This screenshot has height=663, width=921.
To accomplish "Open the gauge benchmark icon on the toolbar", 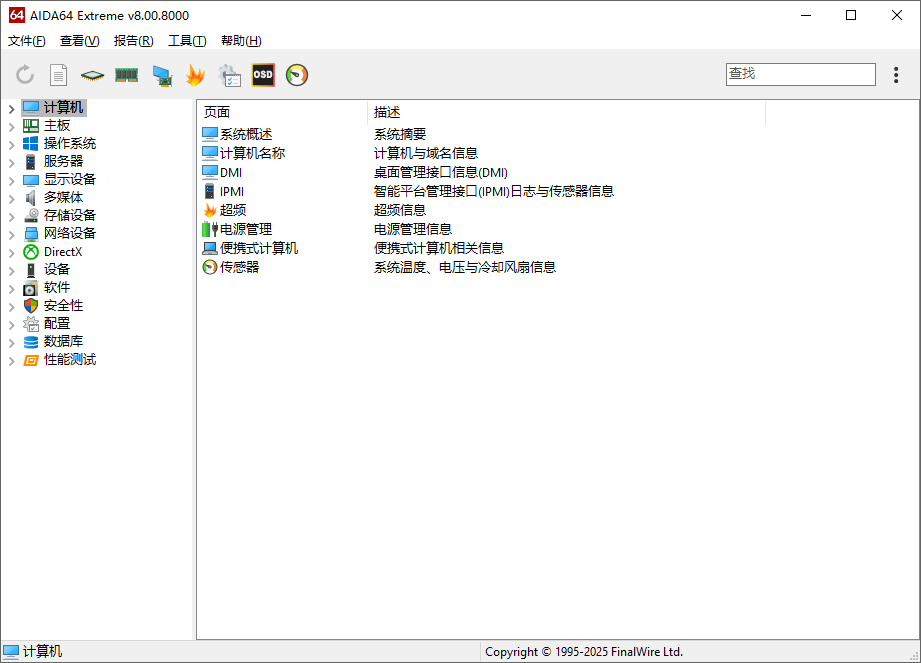I will (x=296, y=75).
